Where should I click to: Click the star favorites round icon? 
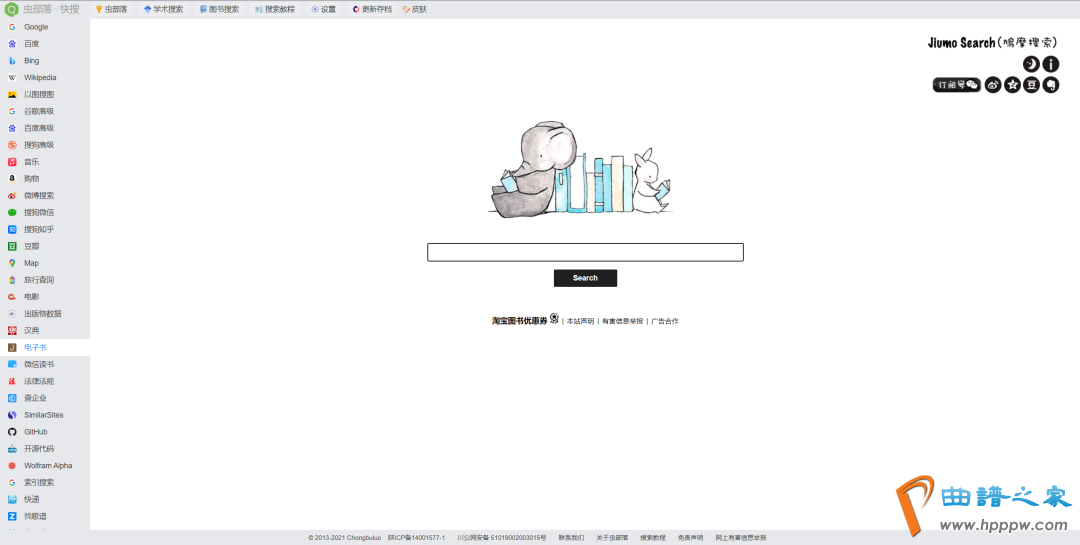pyautogui.click(x=1012, y=85)
